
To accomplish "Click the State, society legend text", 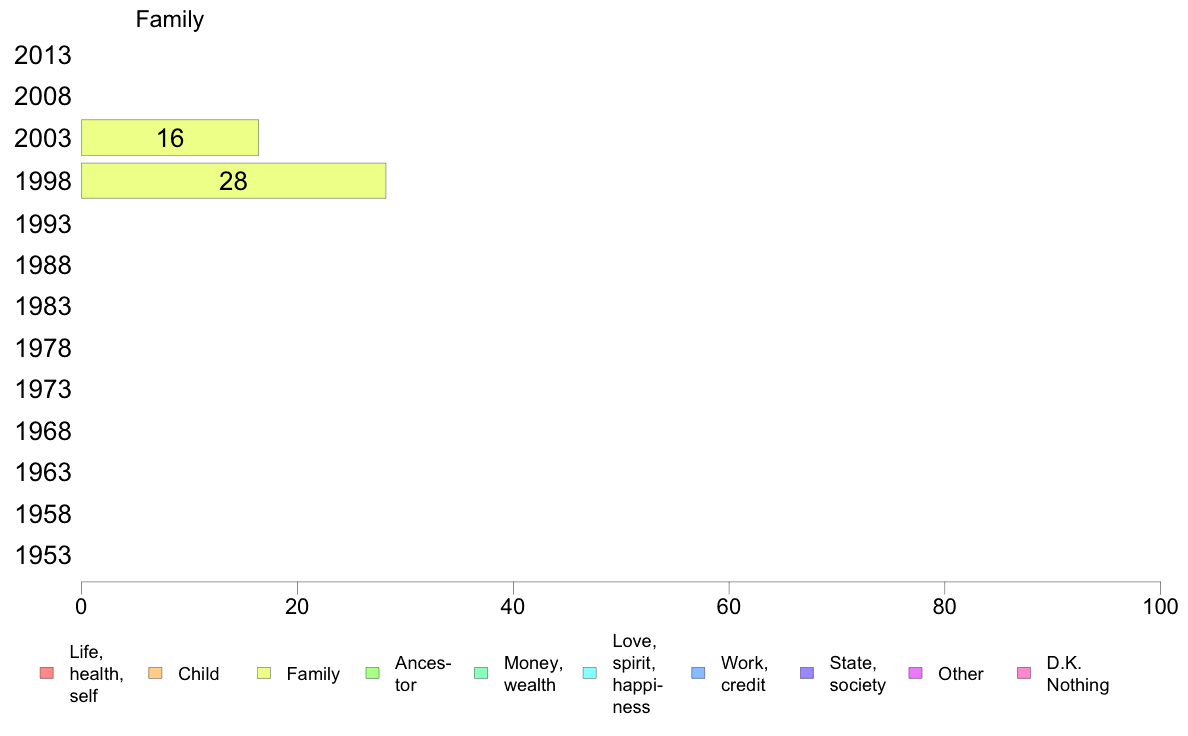I will coord(858,674).
